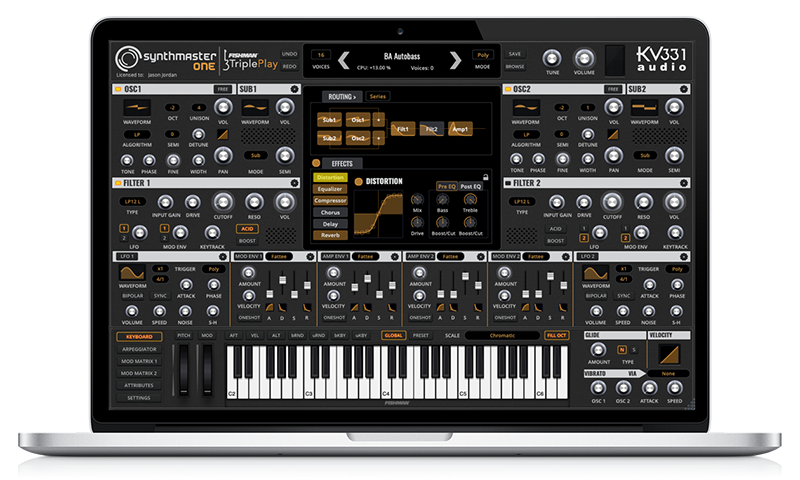Image resolution: width=800 pixels, height=480 pixels.
Task: Toggle LFO 1 BIPOLAR button
Action: (132, 296)
